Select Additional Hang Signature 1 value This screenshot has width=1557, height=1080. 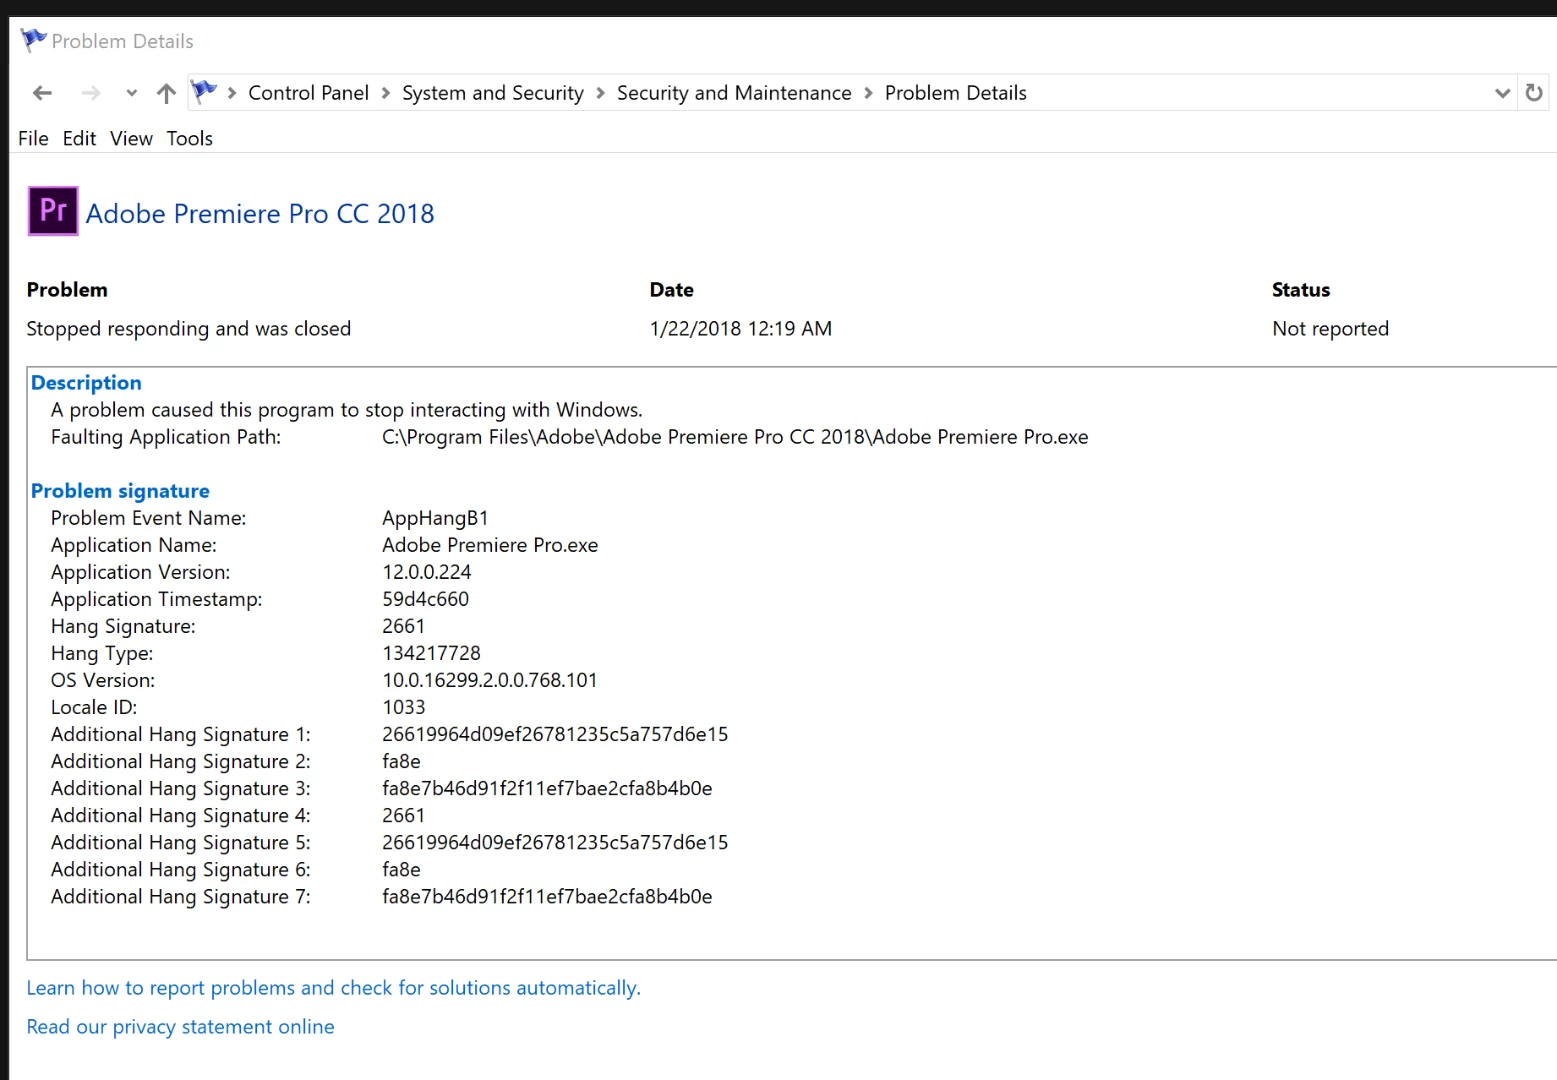(x=555, y=734)
